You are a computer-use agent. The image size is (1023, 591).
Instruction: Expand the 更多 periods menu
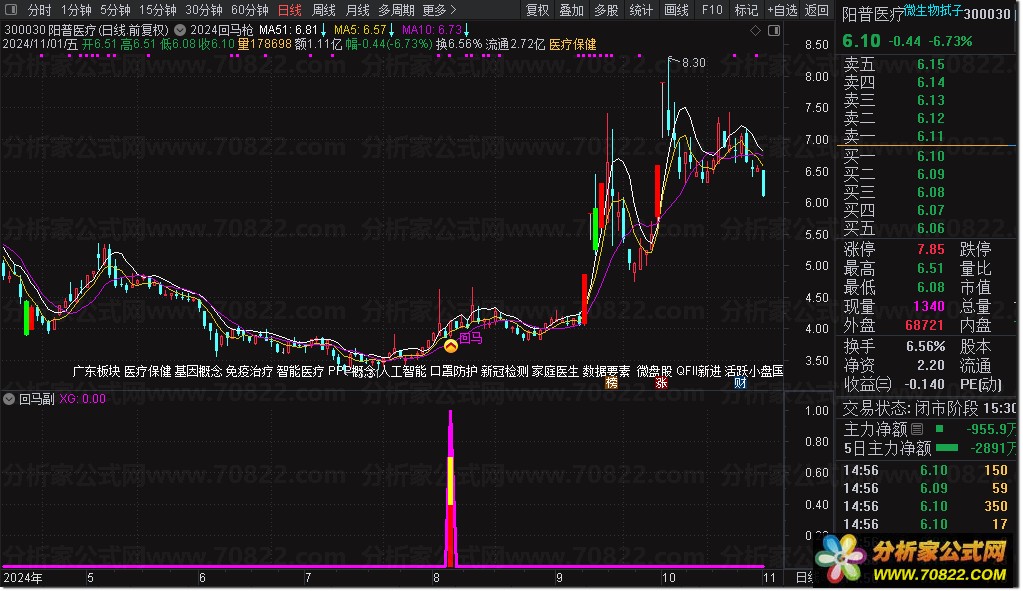[439, 10]
